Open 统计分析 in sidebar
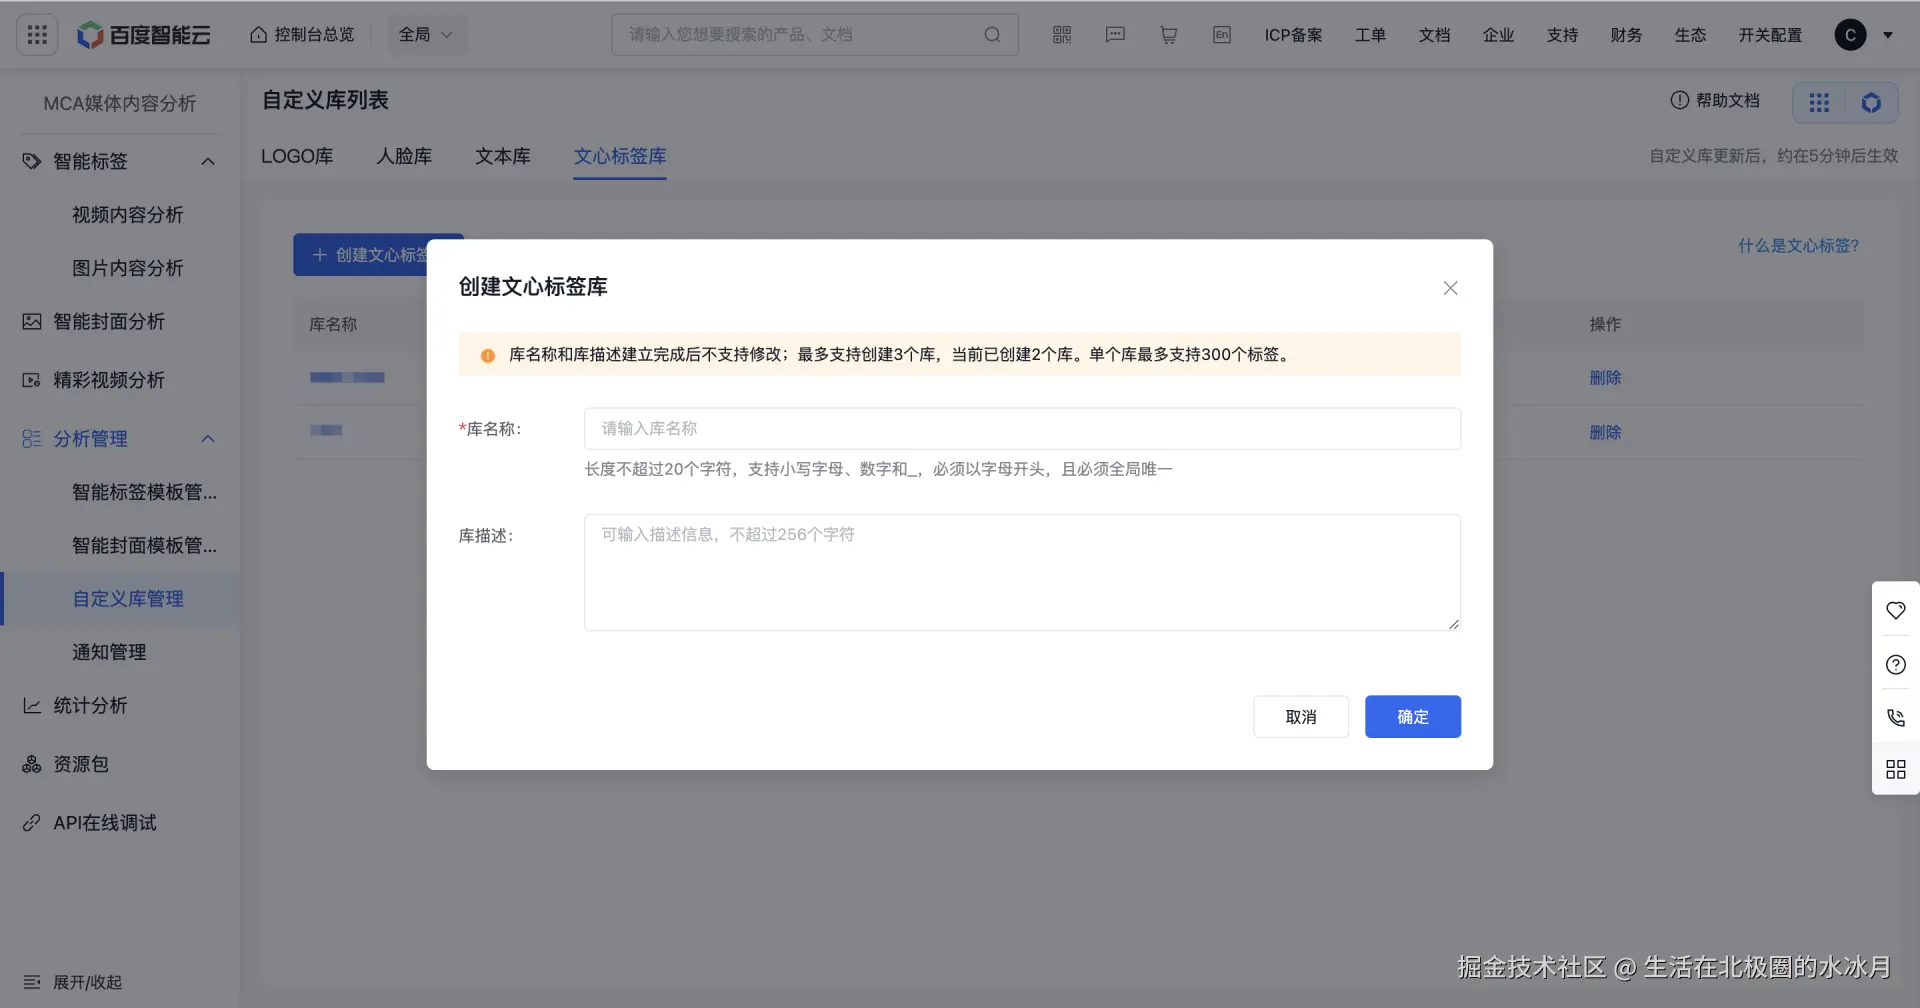Image resolution: width=1920 pixels, height=1008 pixels. point(90,705)
